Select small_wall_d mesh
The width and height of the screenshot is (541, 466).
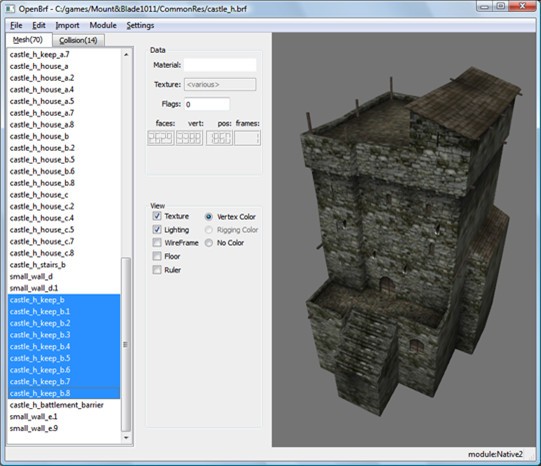pos(64,277)
